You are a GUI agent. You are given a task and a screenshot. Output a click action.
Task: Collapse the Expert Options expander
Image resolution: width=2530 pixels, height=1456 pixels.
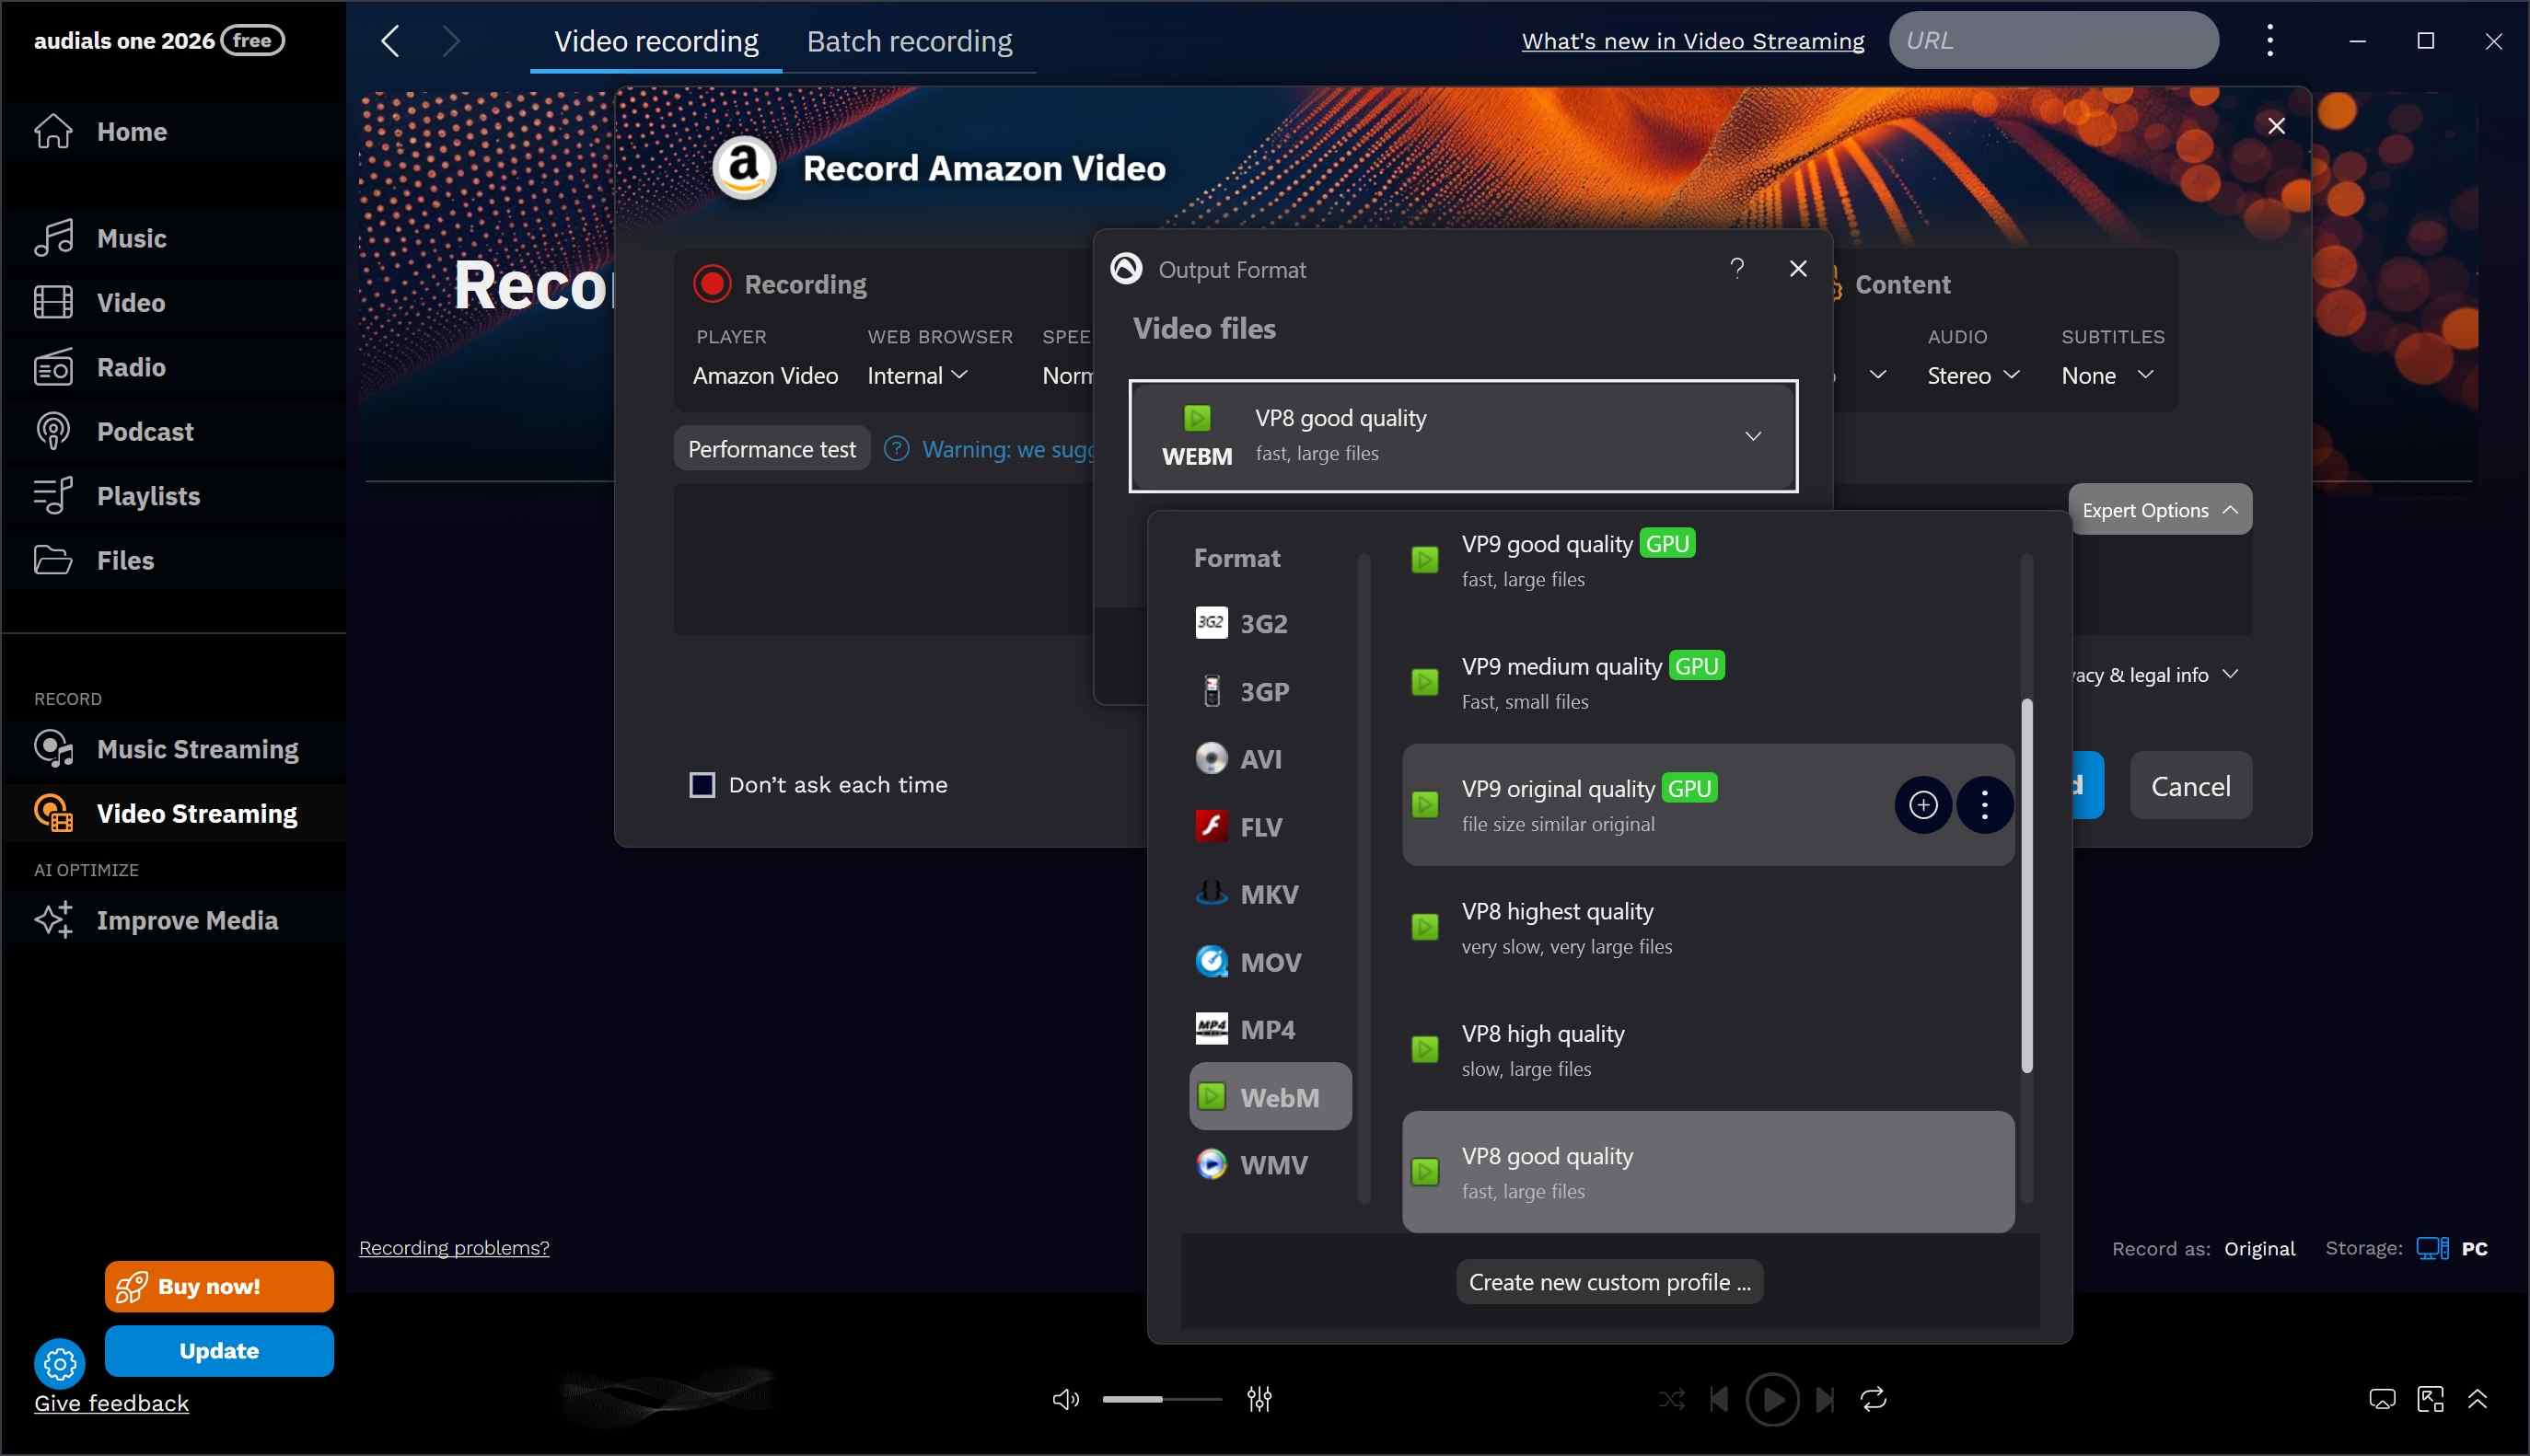(2159, 510)
